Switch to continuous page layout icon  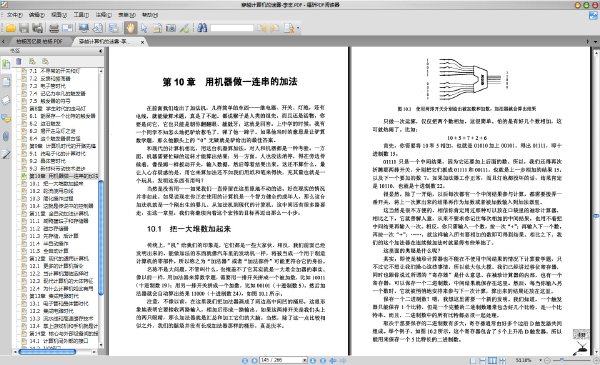tap(483, 360)
